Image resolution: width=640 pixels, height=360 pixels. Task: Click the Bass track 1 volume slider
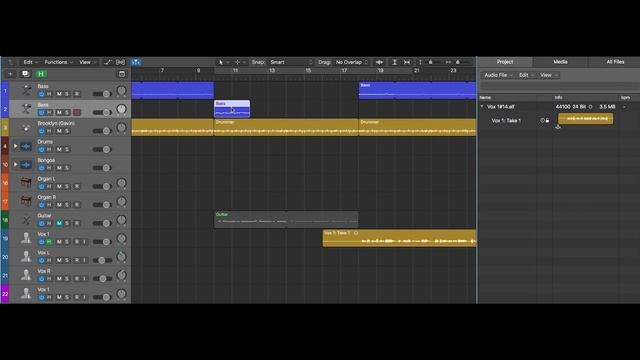tap(102, 94)
